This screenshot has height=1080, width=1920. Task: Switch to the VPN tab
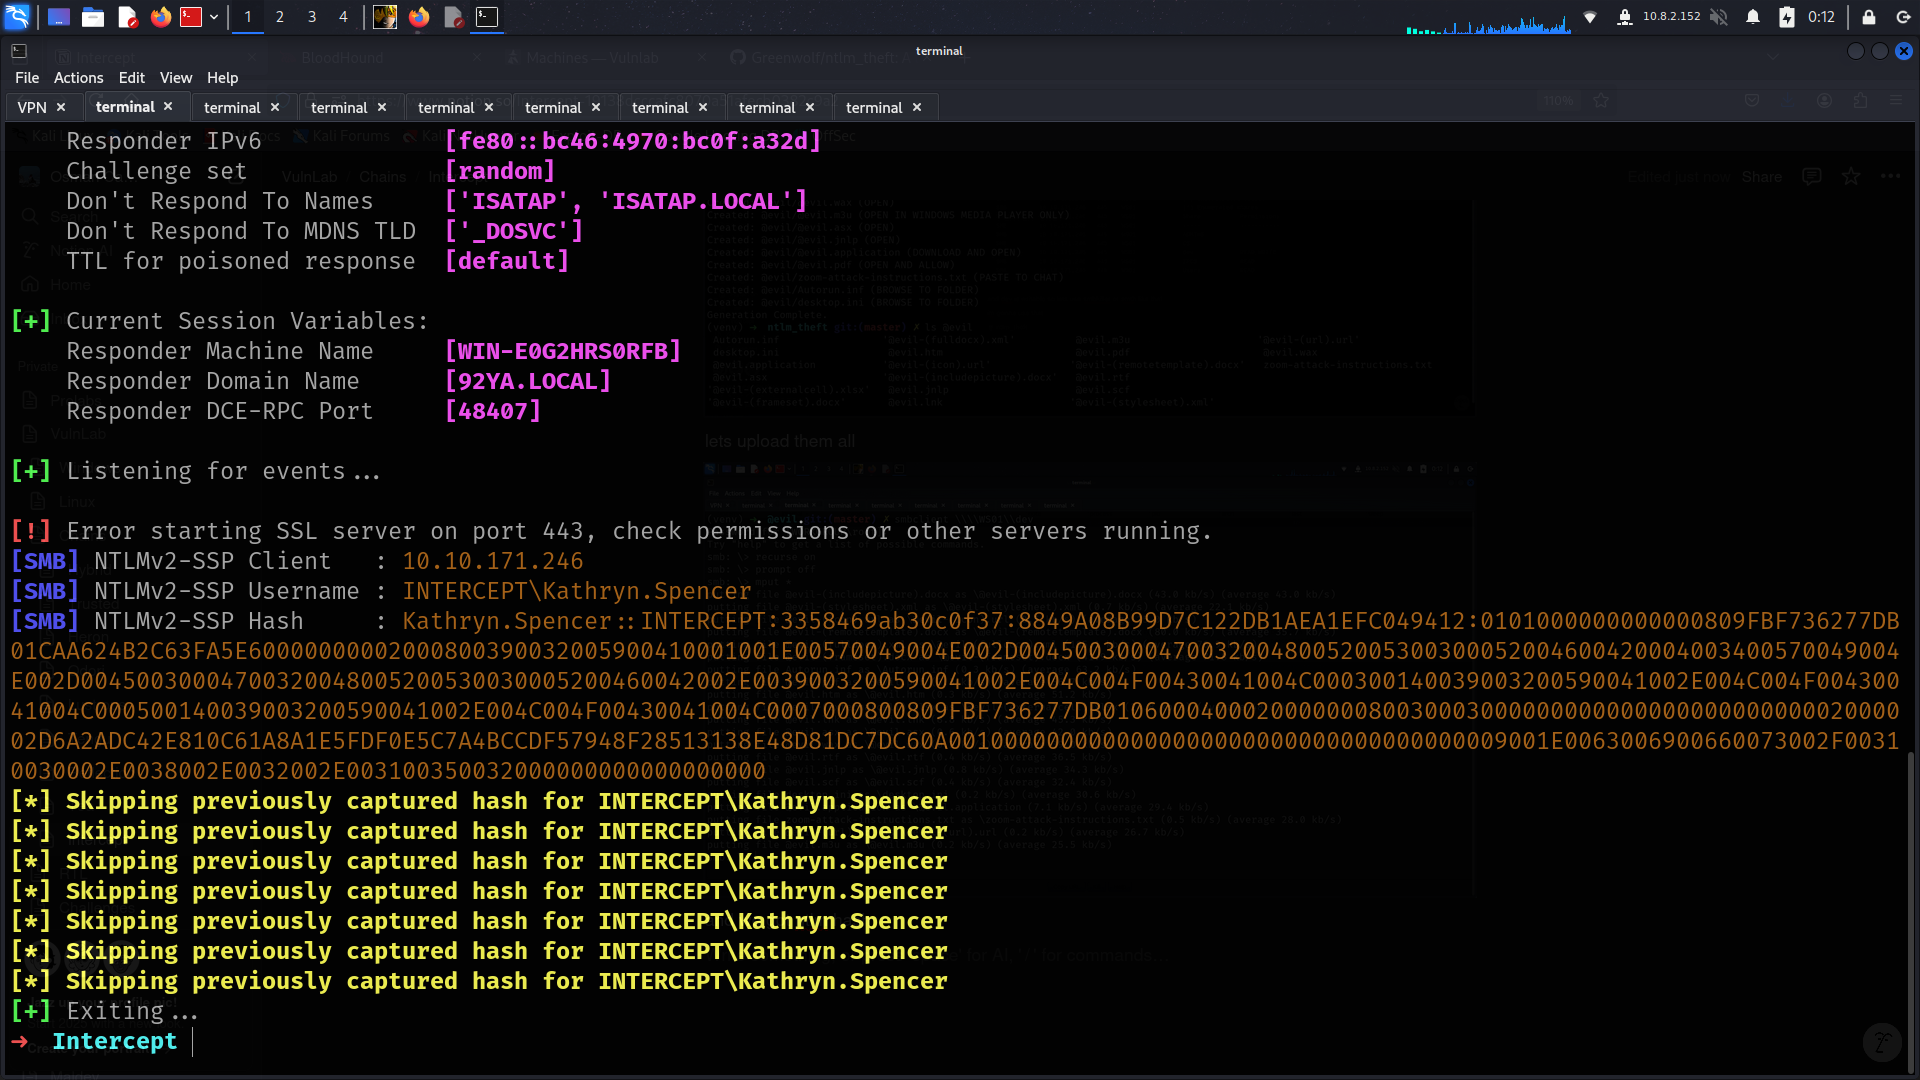[x=32, y=107]
